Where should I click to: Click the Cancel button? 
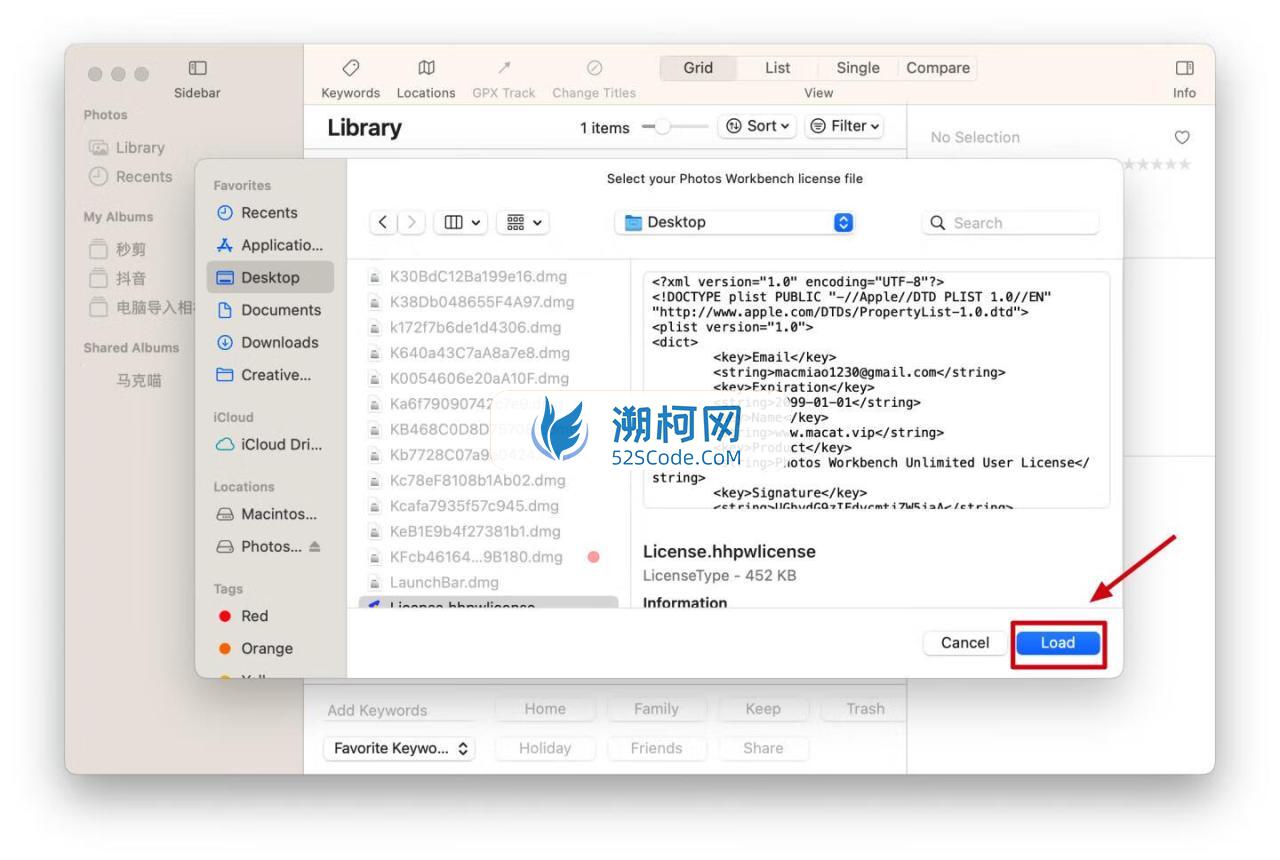click(966, 643)
